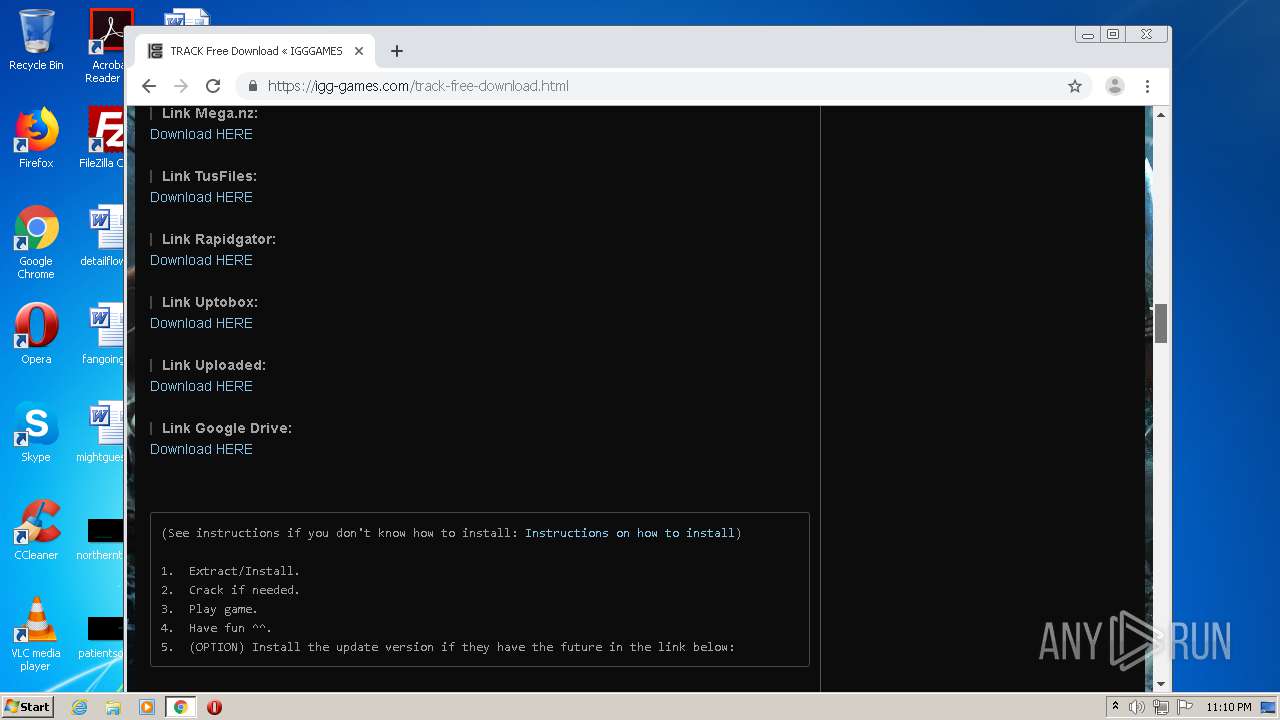Open the Recycle Bin desktop icon
1280x720 pixels.
[x=36, y=40]
